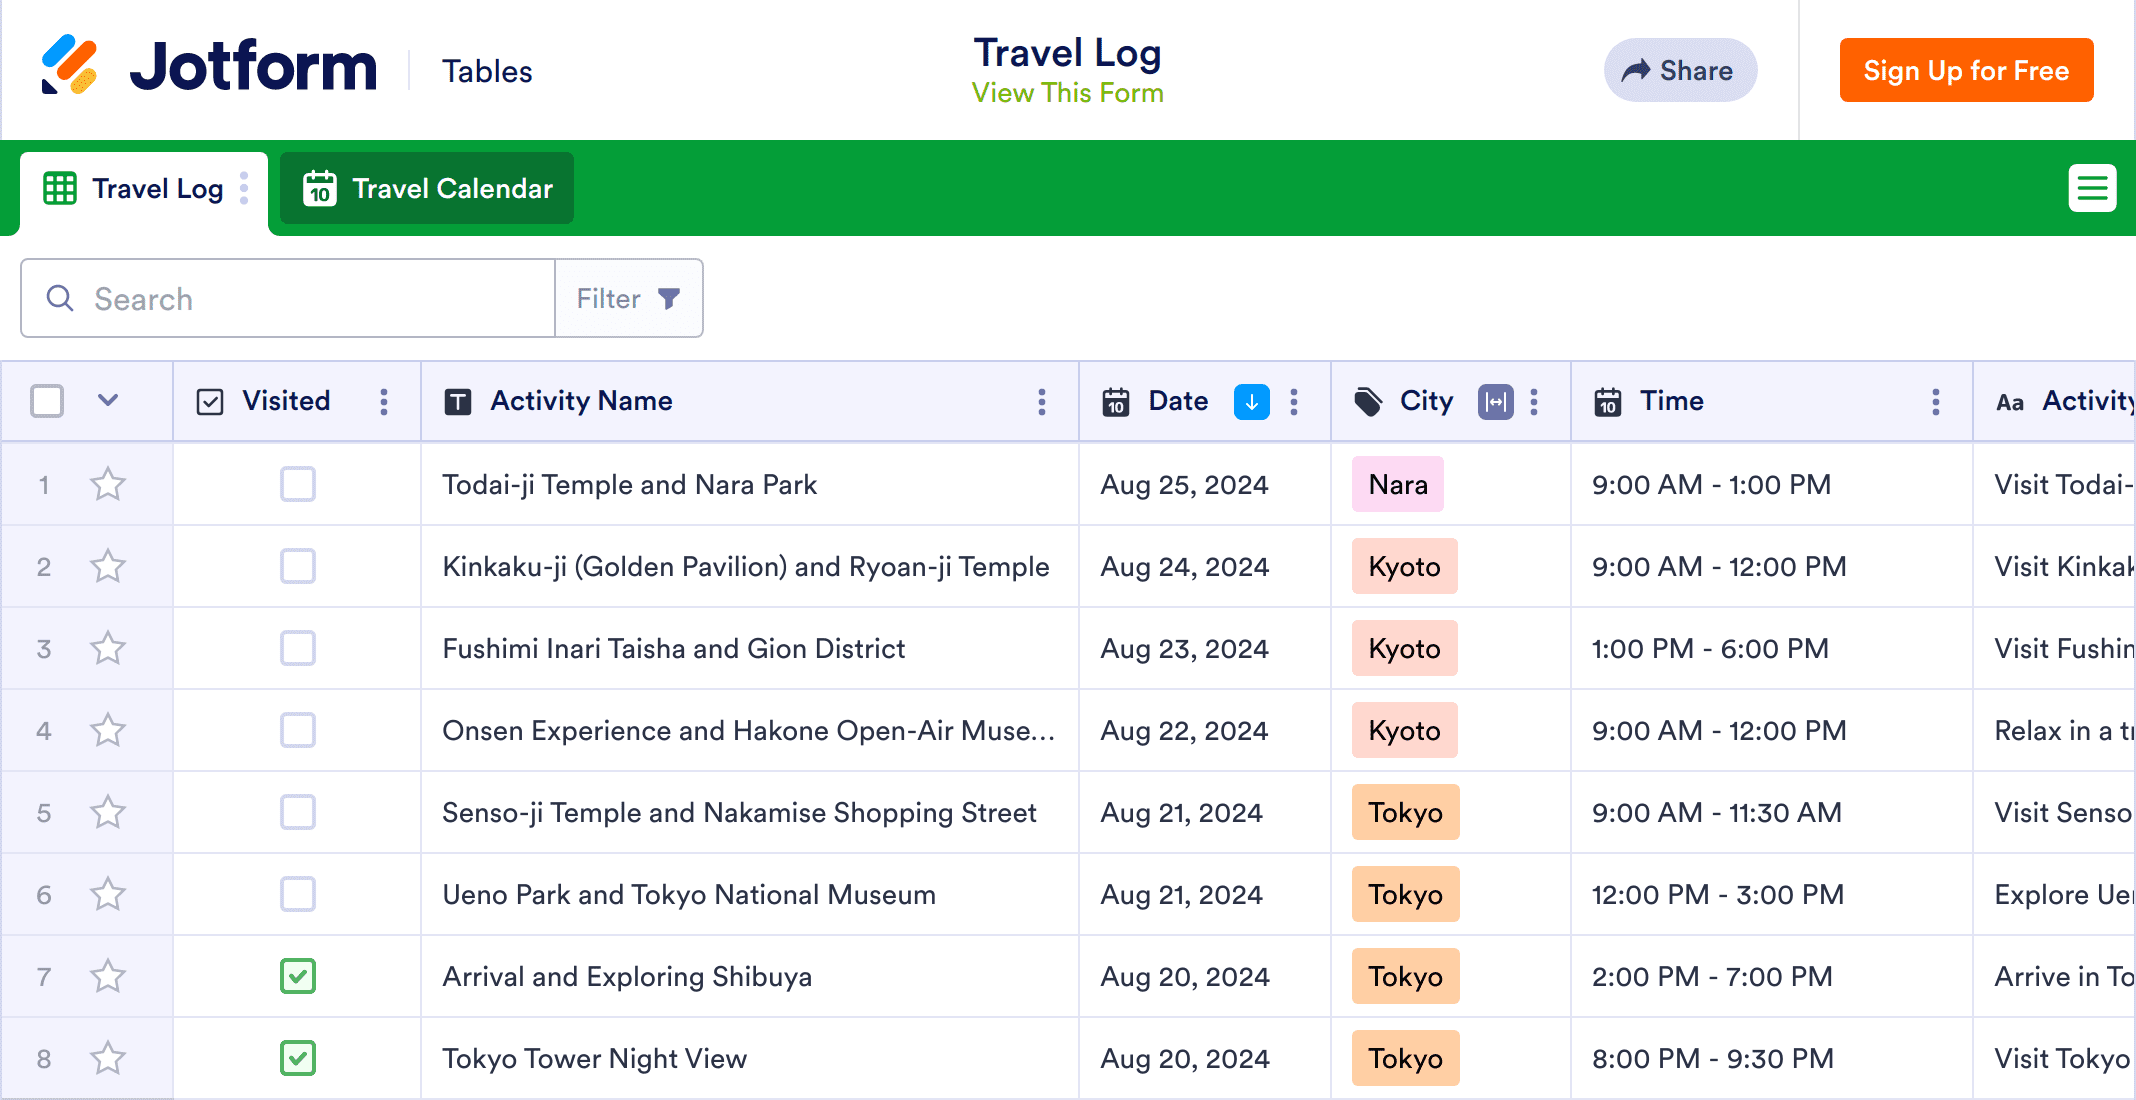Viewport: 2136px width, 1100px height.
Task: Expand the row selection chevron dropdown
Action: pos(108,401)
